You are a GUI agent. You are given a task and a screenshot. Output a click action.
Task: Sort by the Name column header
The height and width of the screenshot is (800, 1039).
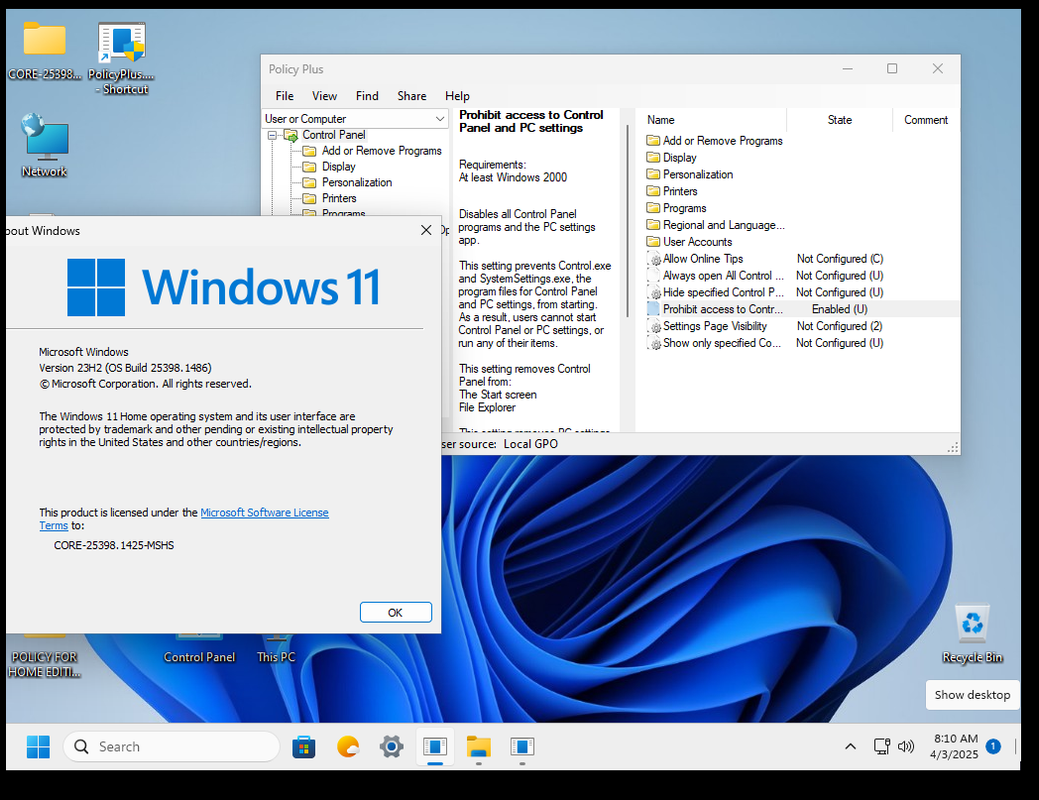712,120
